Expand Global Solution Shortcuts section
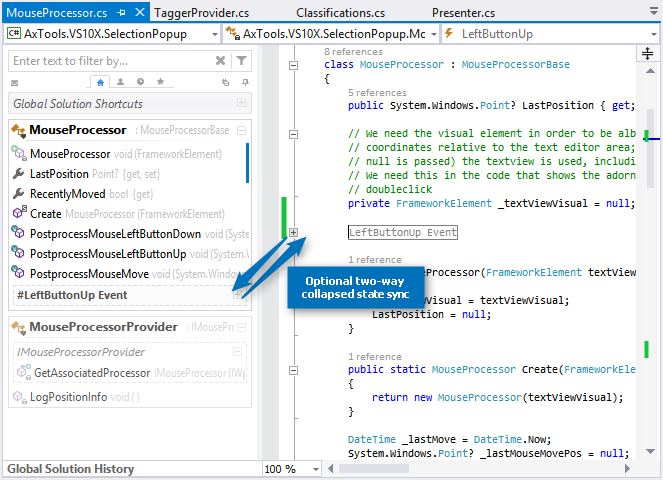 241,103
